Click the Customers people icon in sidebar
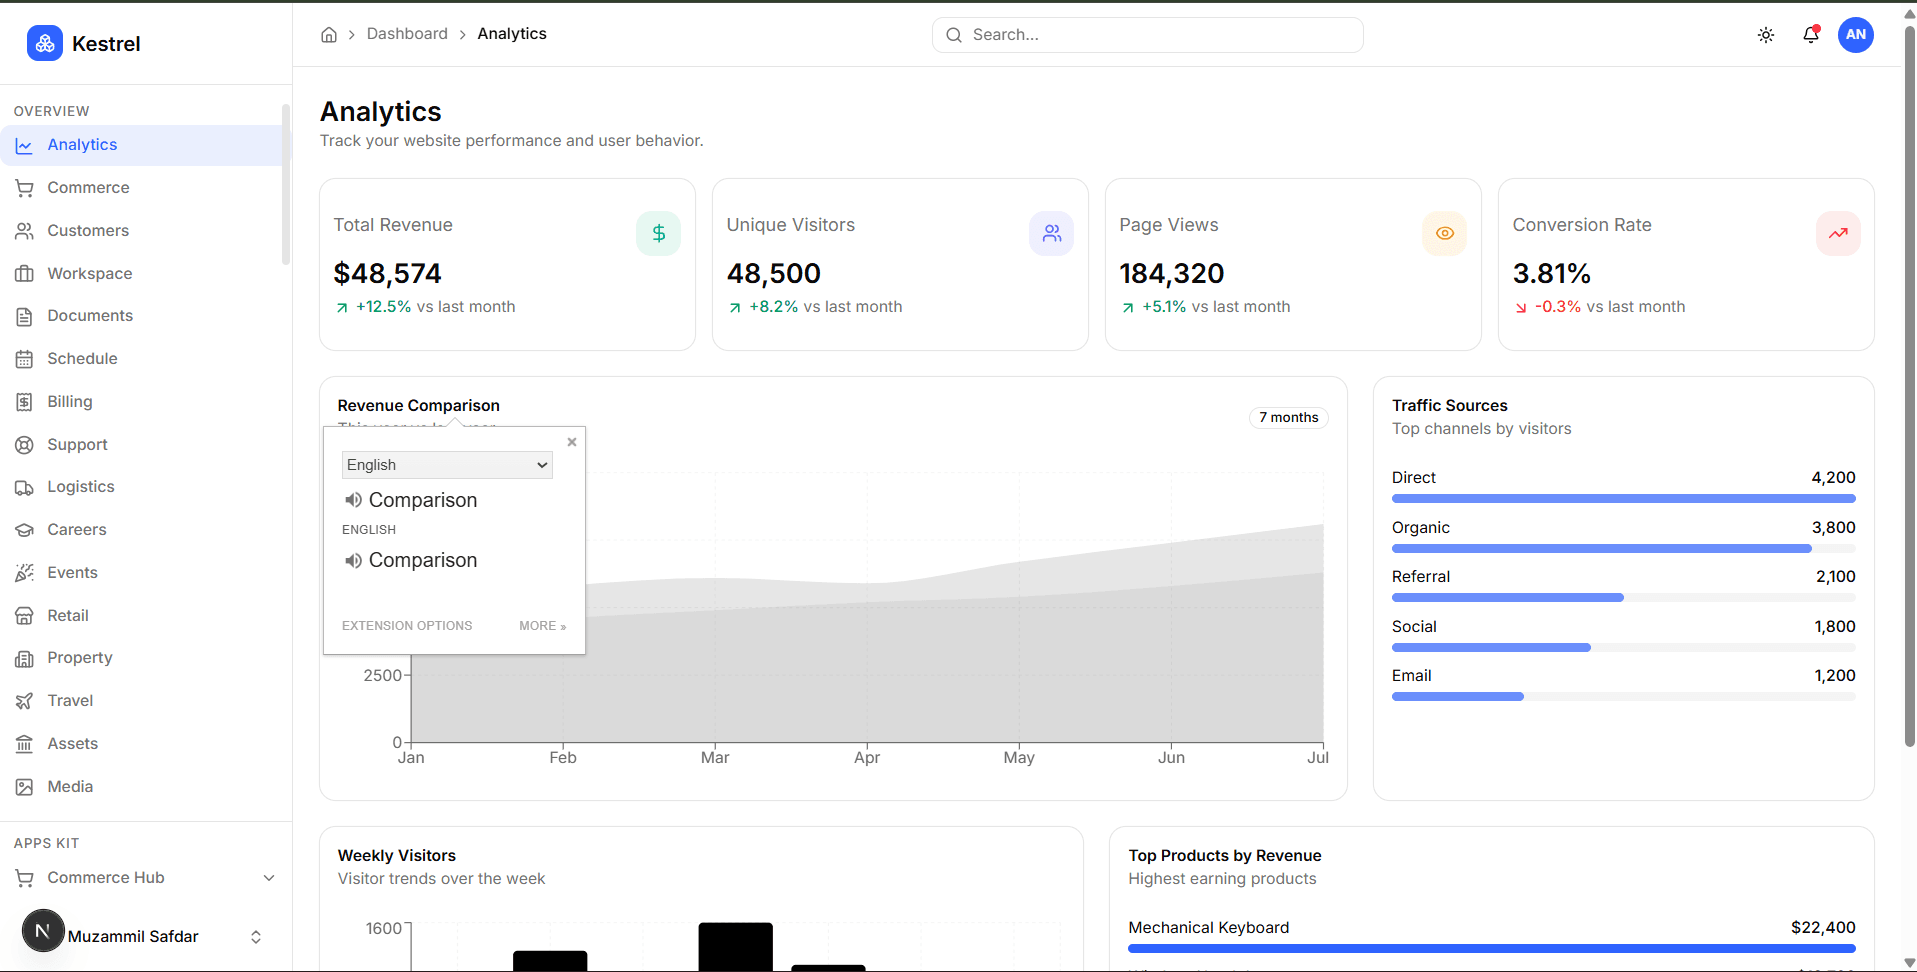The width and height of the screenshot is (1917, 972). point(24,231)
